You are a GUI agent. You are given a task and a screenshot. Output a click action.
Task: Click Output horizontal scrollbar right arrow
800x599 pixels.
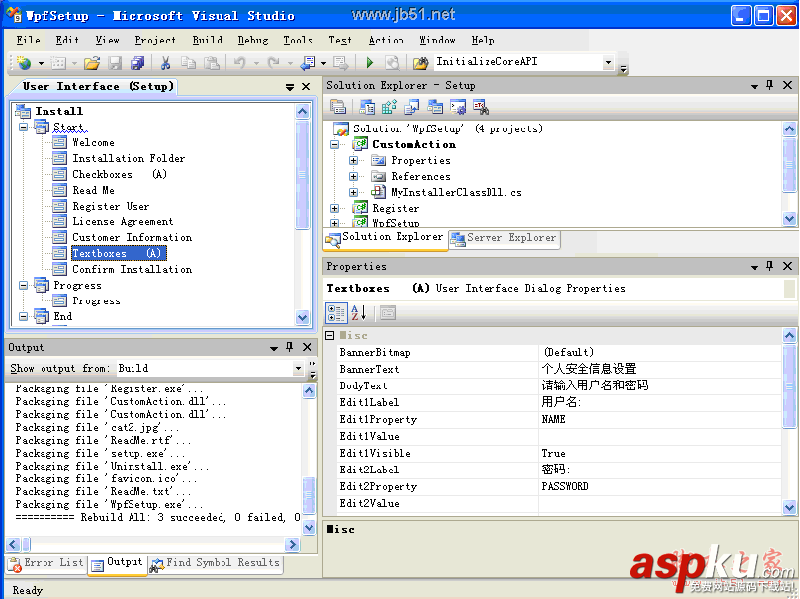click(292, 544)
